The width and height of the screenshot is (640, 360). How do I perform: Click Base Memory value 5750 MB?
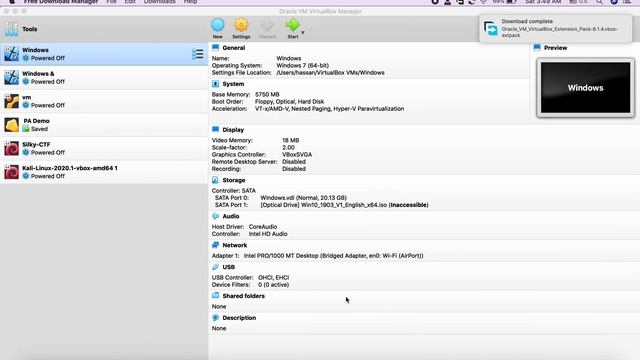267,94
